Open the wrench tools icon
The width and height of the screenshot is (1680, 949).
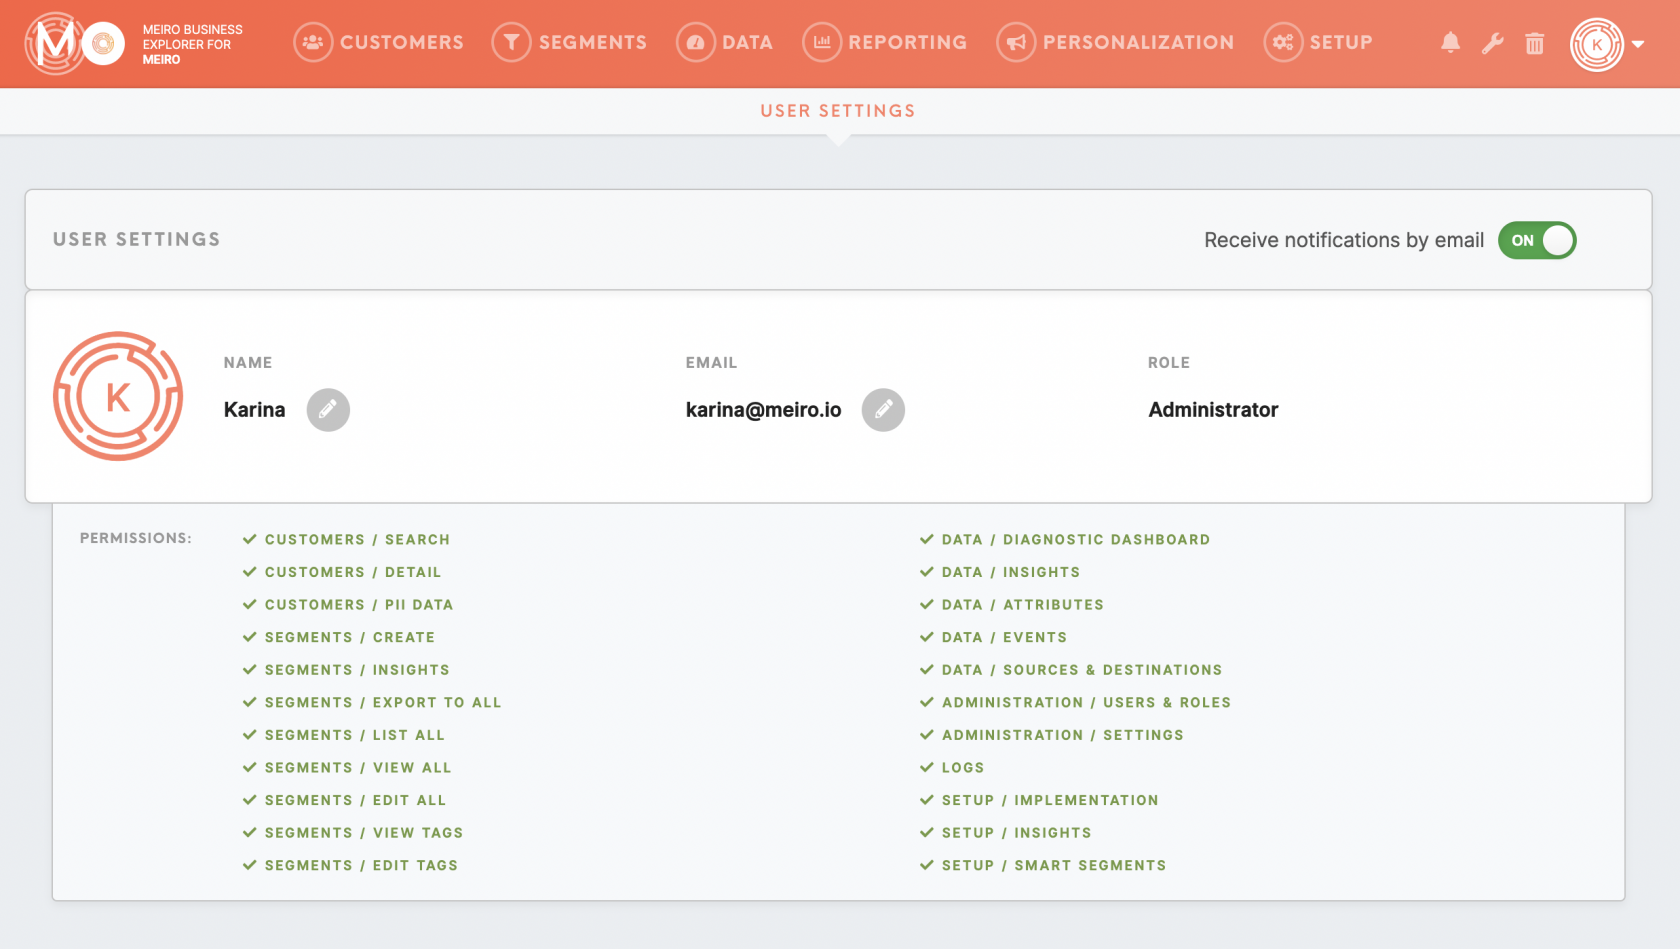(x=1493, y=43)
